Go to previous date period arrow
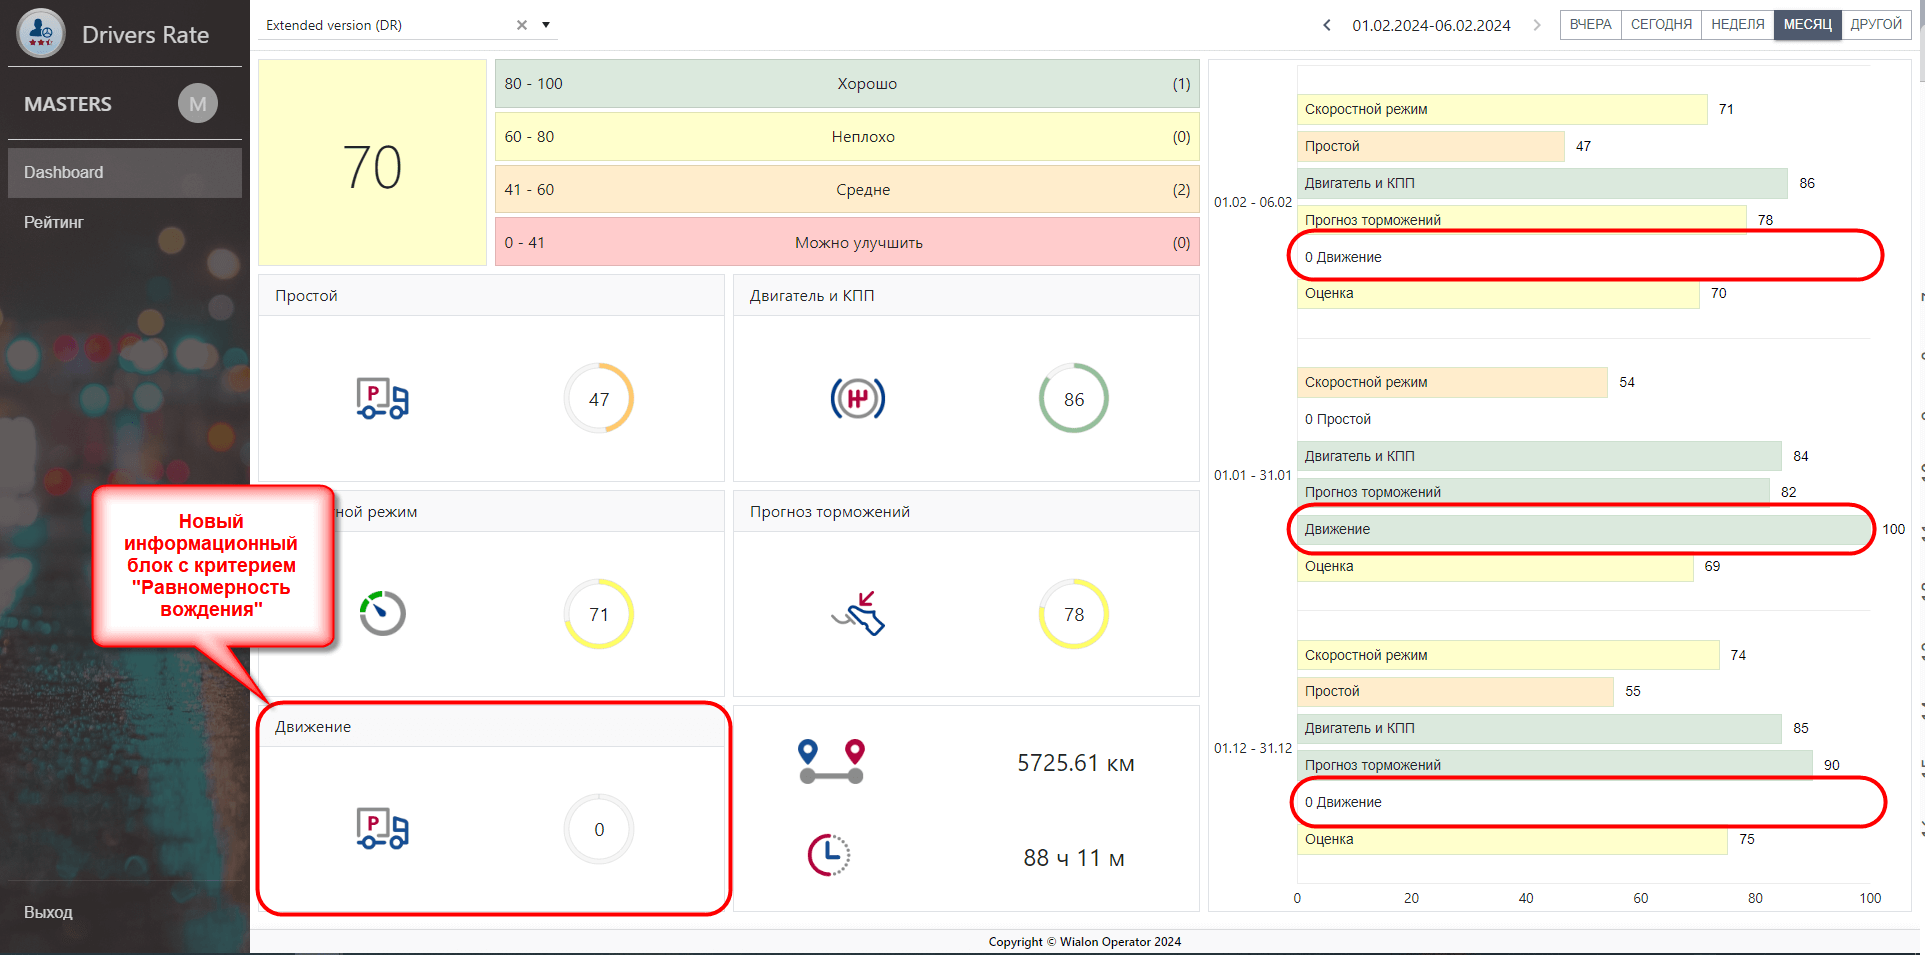Screen dimensions: 1925x955 coord(1327,25)
